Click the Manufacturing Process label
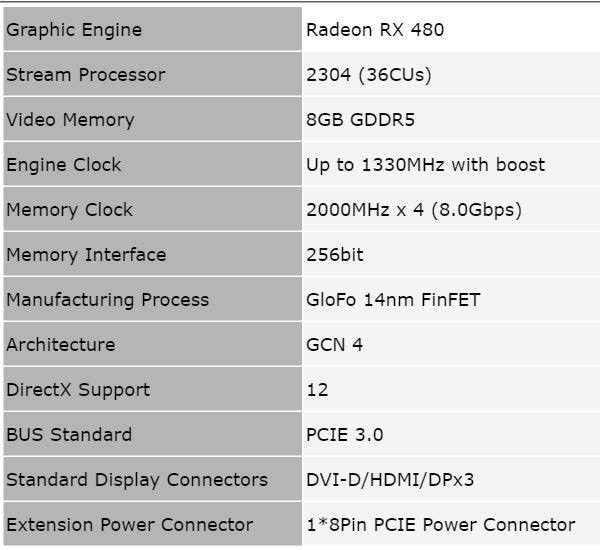The height and width of the screenshot is (550, 600). pos(108,300)
